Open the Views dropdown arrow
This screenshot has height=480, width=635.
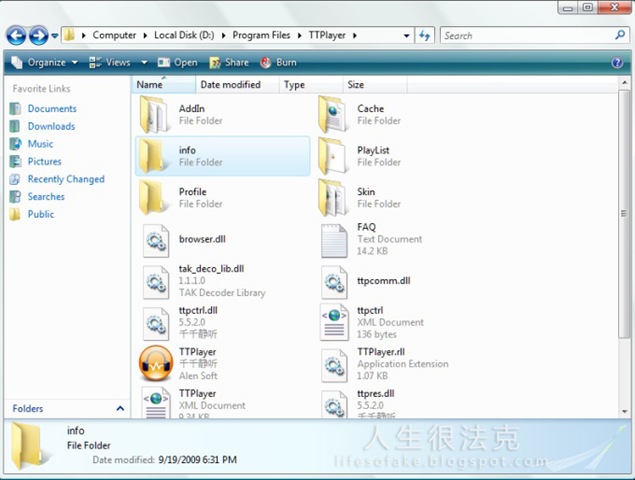click(144, 63)
